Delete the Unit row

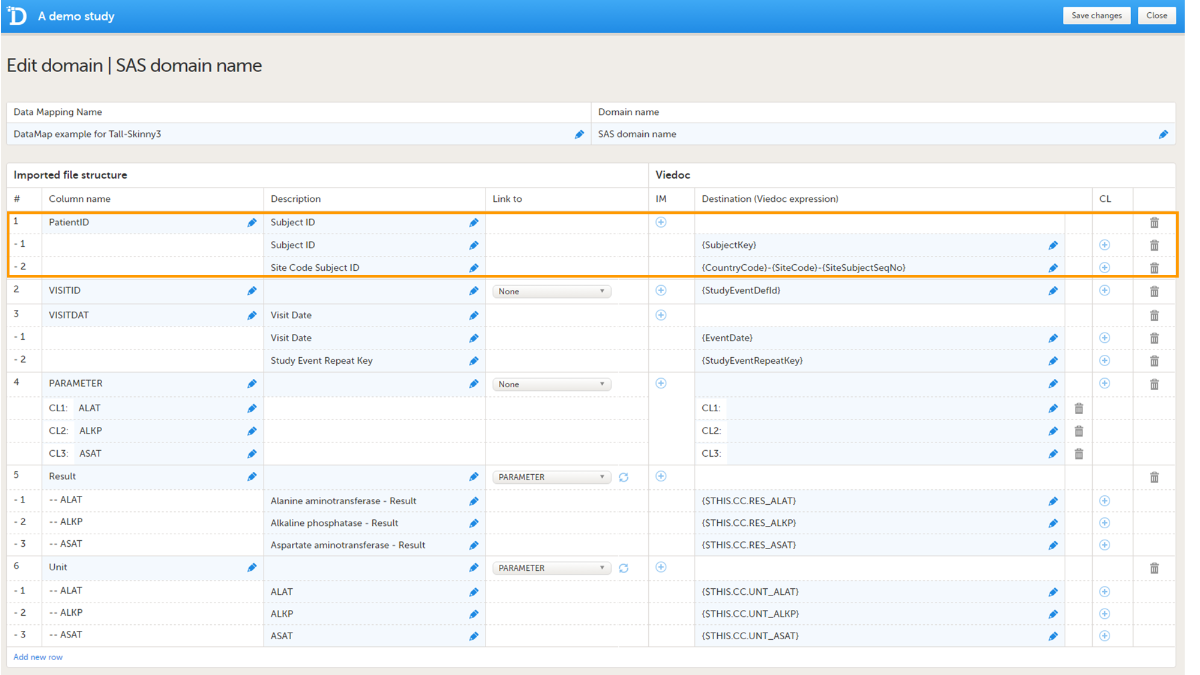click(x=1154, y=568)
